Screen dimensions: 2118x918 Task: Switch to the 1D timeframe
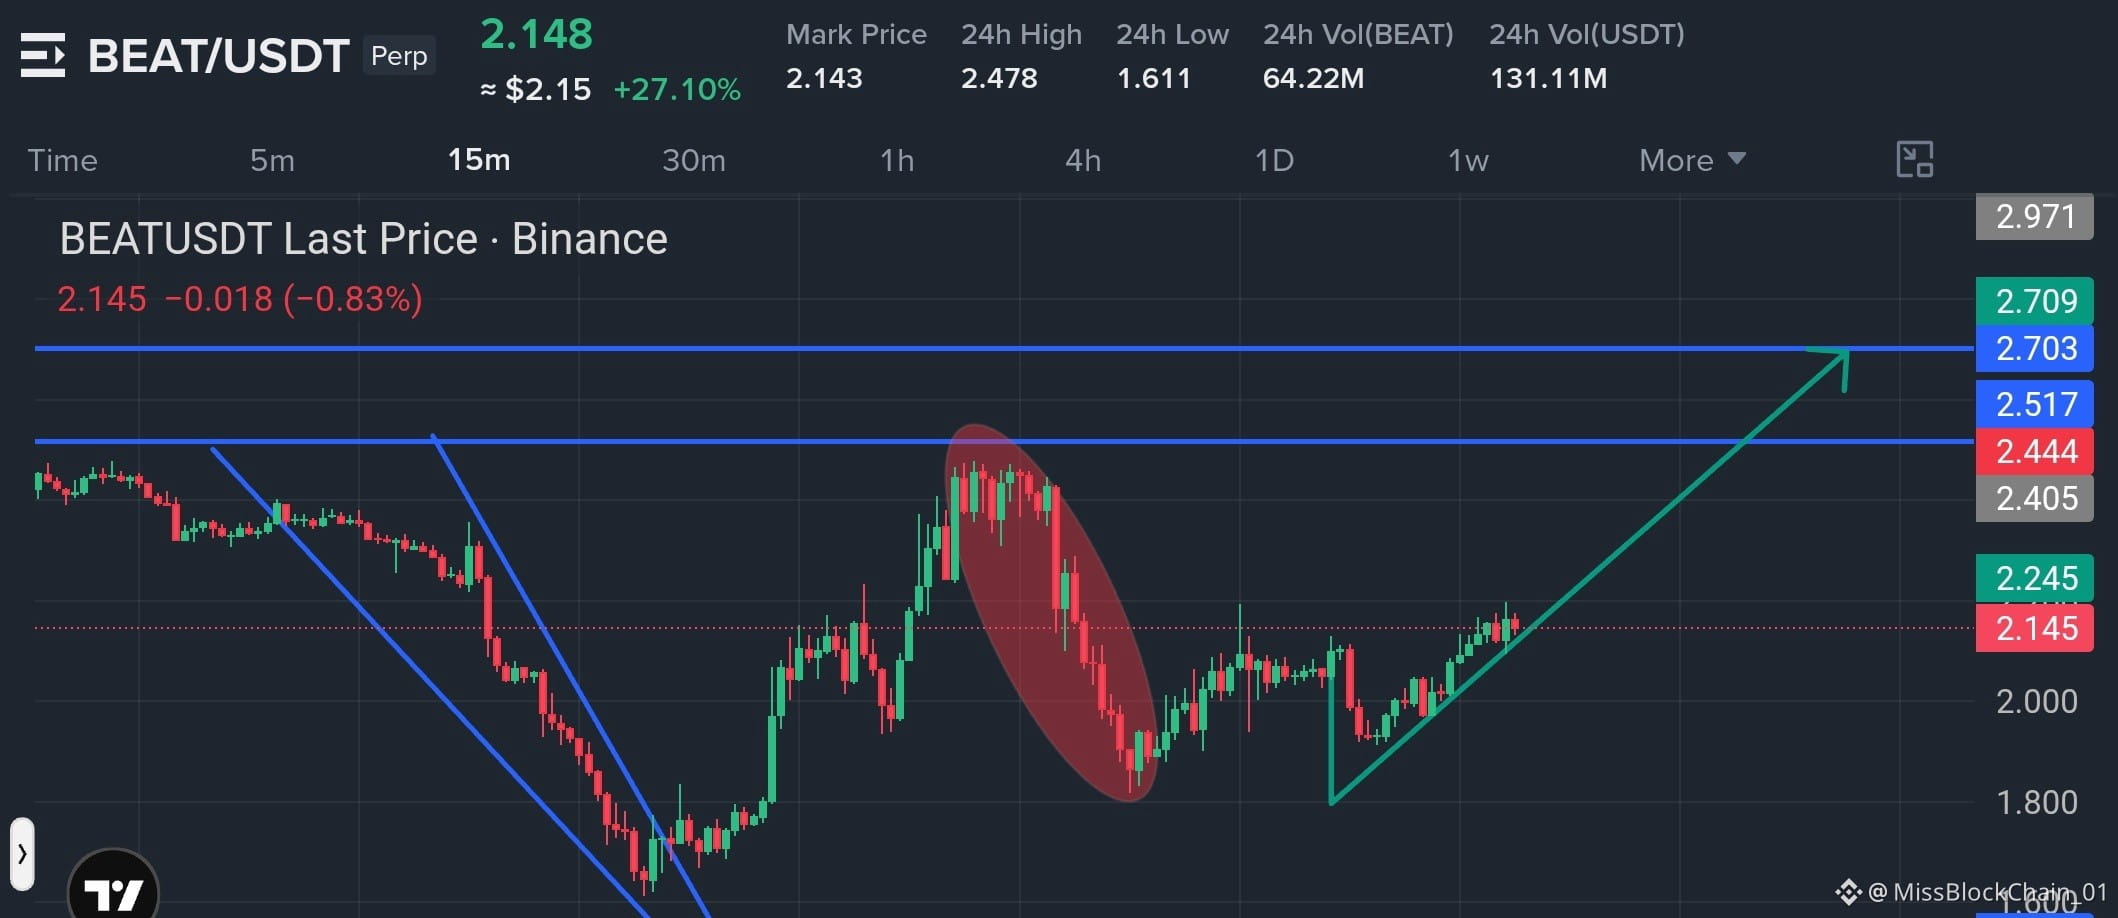(1274, 160)
